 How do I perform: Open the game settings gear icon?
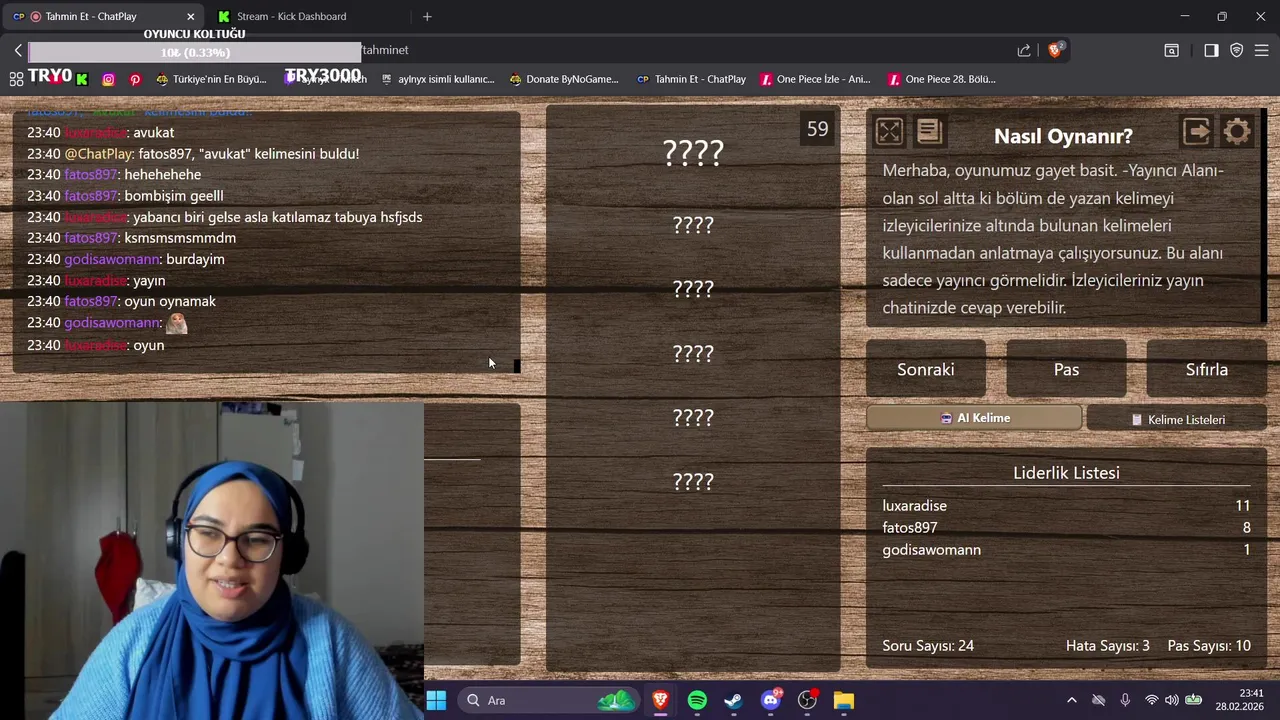(1237, 132)
